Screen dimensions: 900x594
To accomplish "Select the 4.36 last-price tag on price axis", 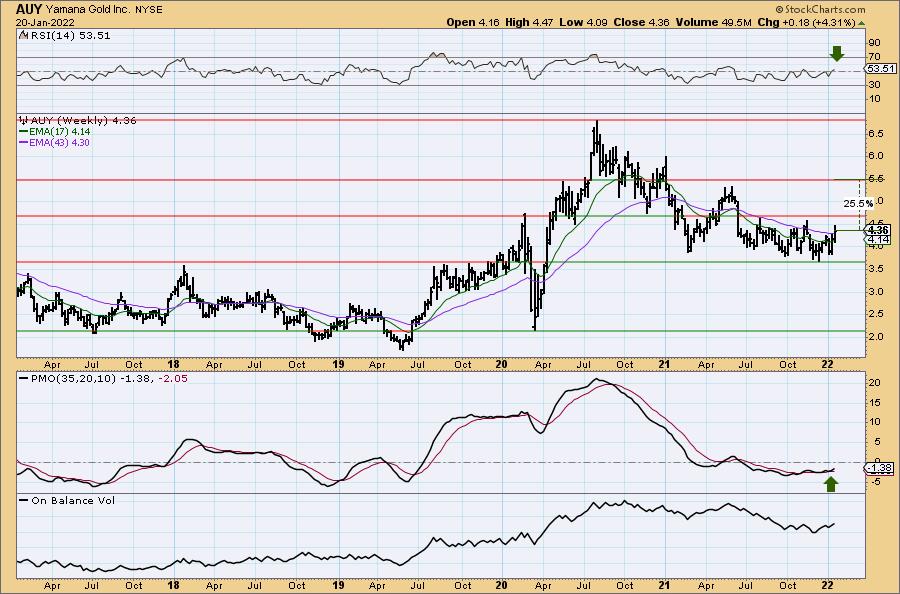I will pos(879,230).
